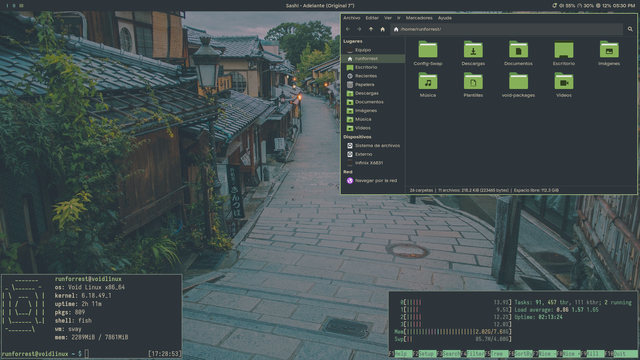Open Documentos in the sidebar places
Screen dimensions: 640x360
373,102
